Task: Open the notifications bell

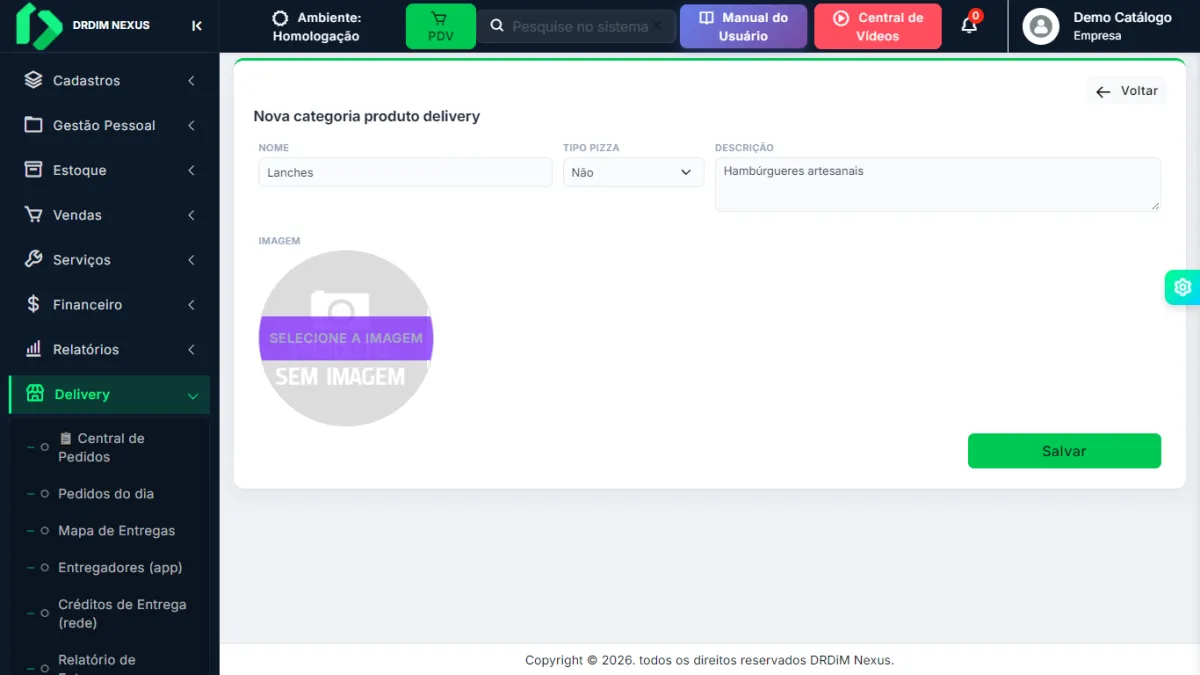Action: [969, 25]
